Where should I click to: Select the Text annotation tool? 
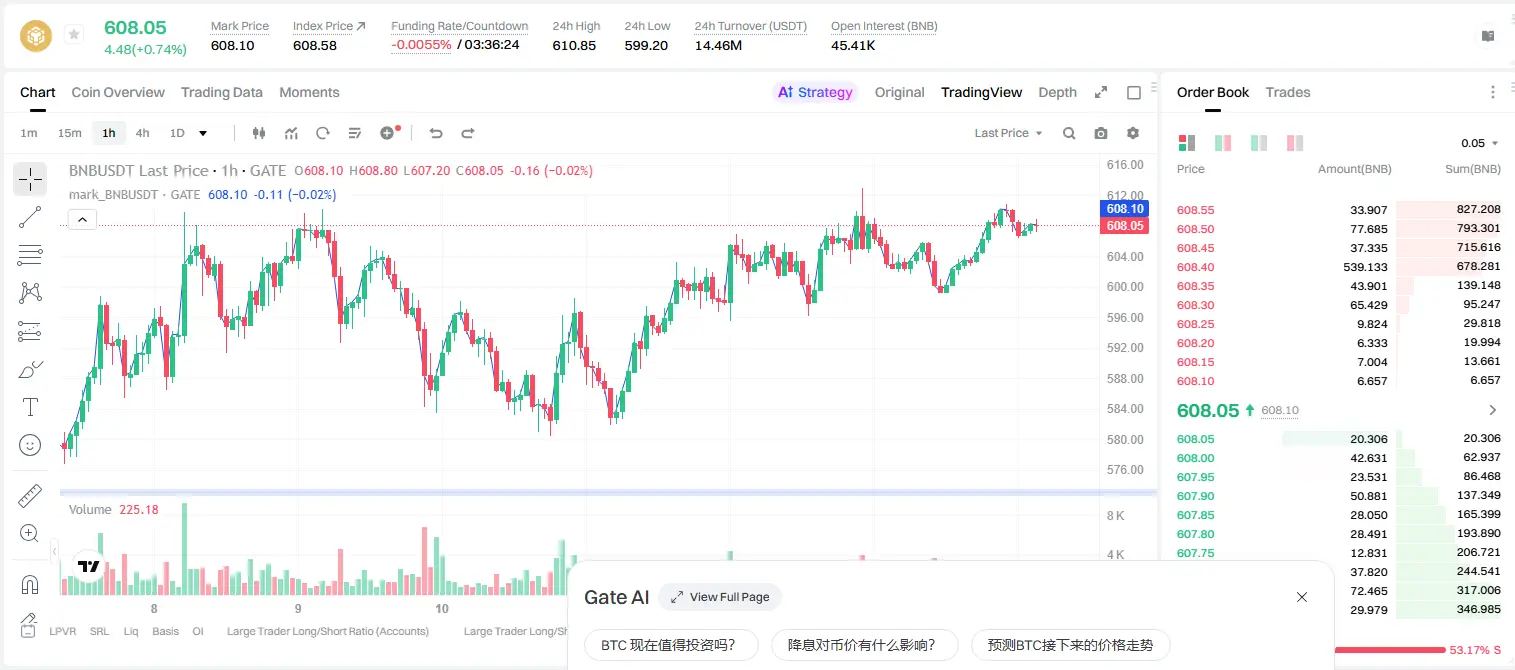tap(30, 407)
